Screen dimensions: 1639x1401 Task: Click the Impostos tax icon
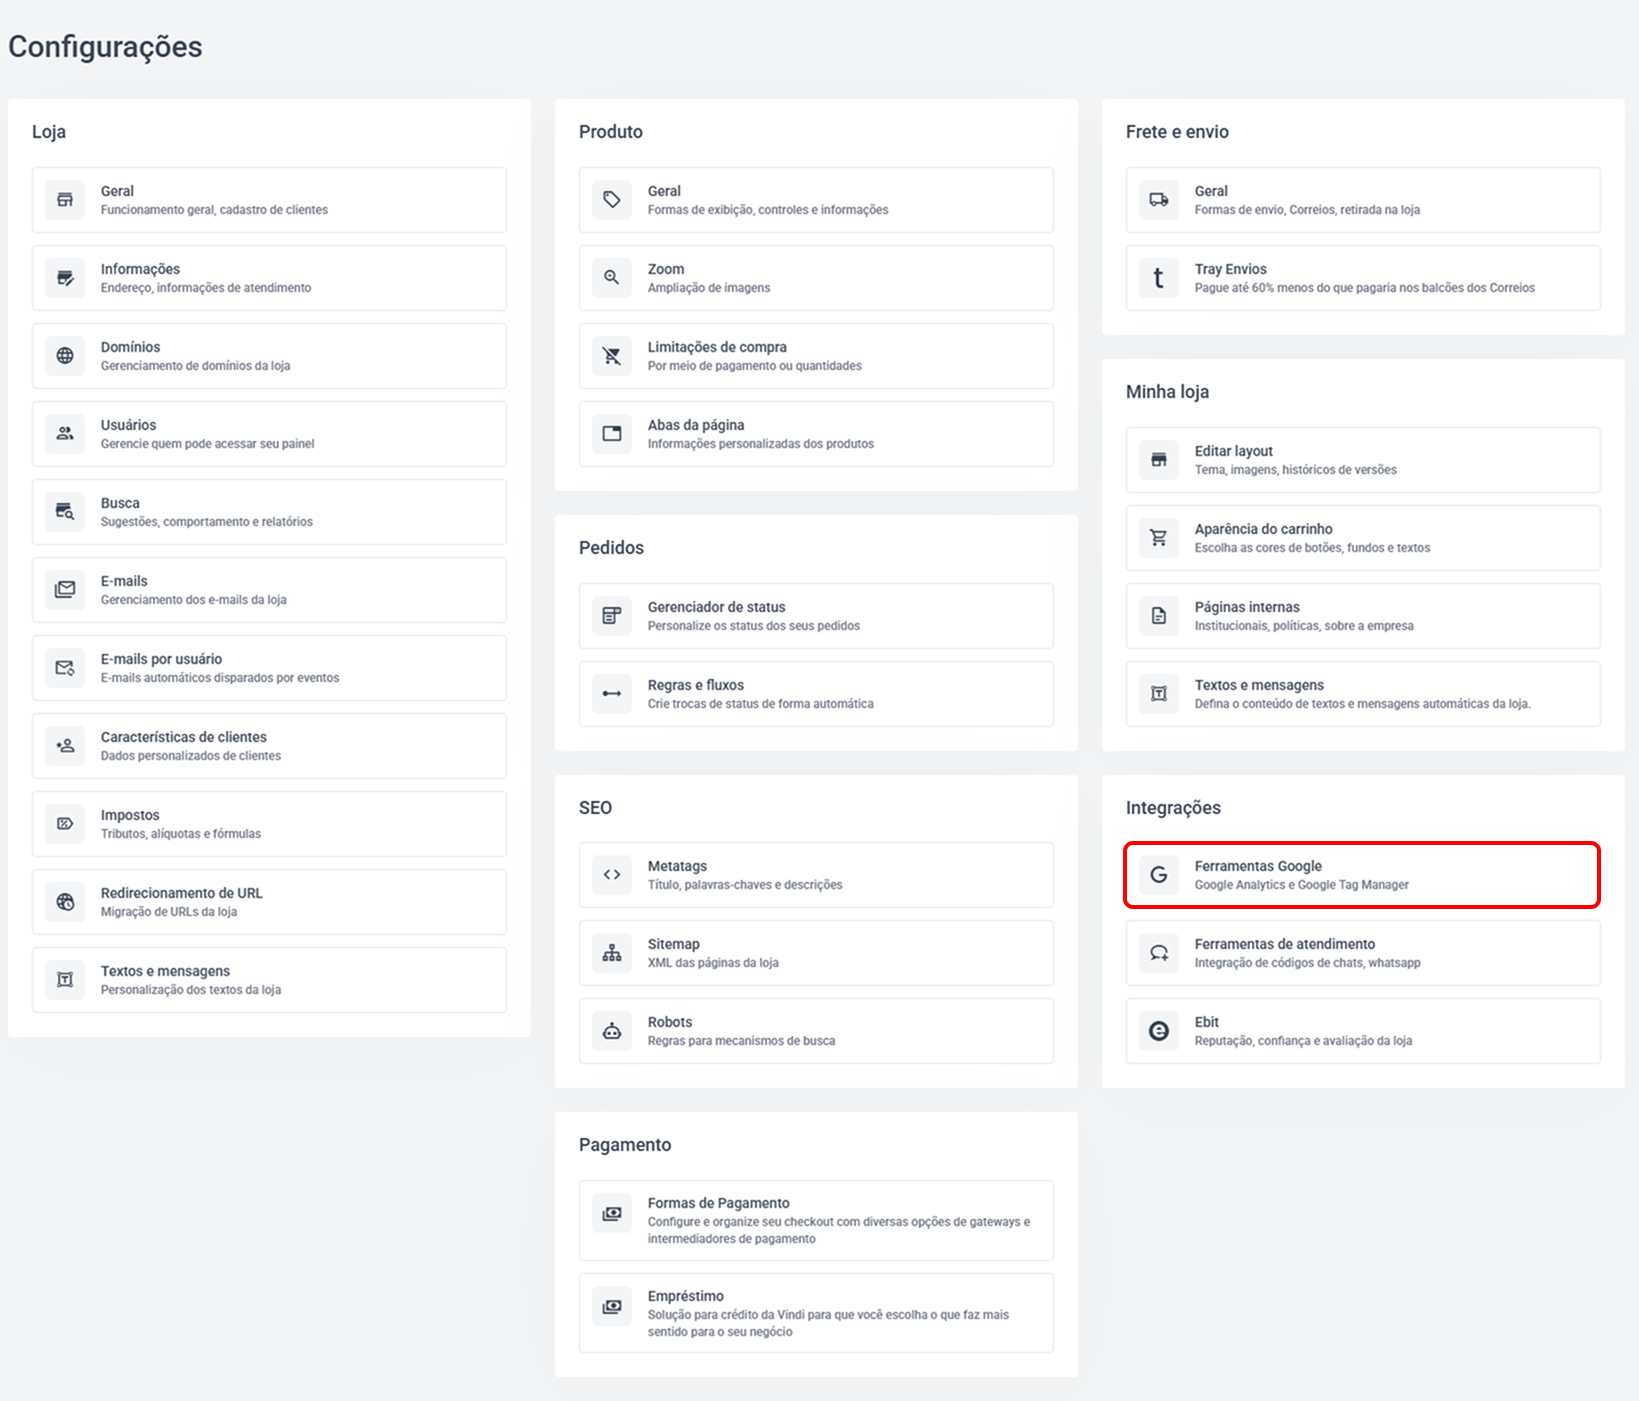(x=65, y=824)
